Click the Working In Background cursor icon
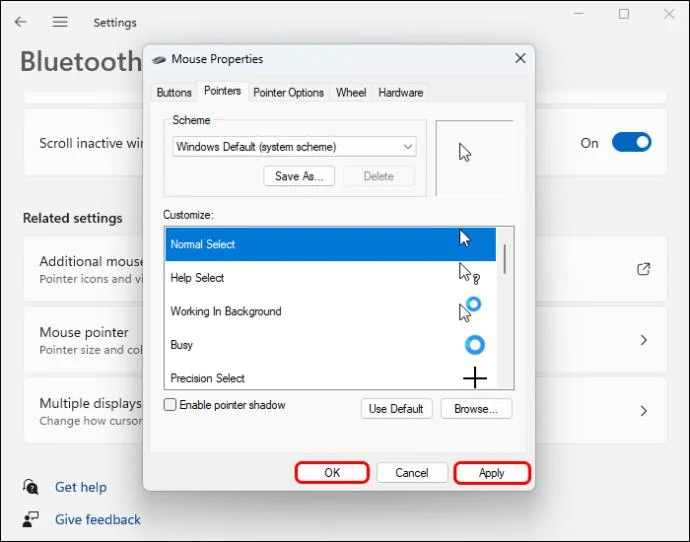Screen dimensions: 690x542 pos(470,309)
